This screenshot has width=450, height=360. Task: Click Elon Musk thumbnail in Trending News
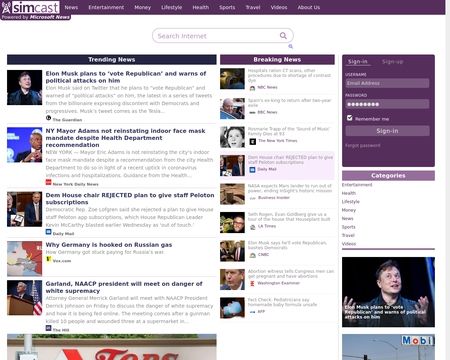click(25, 87)
